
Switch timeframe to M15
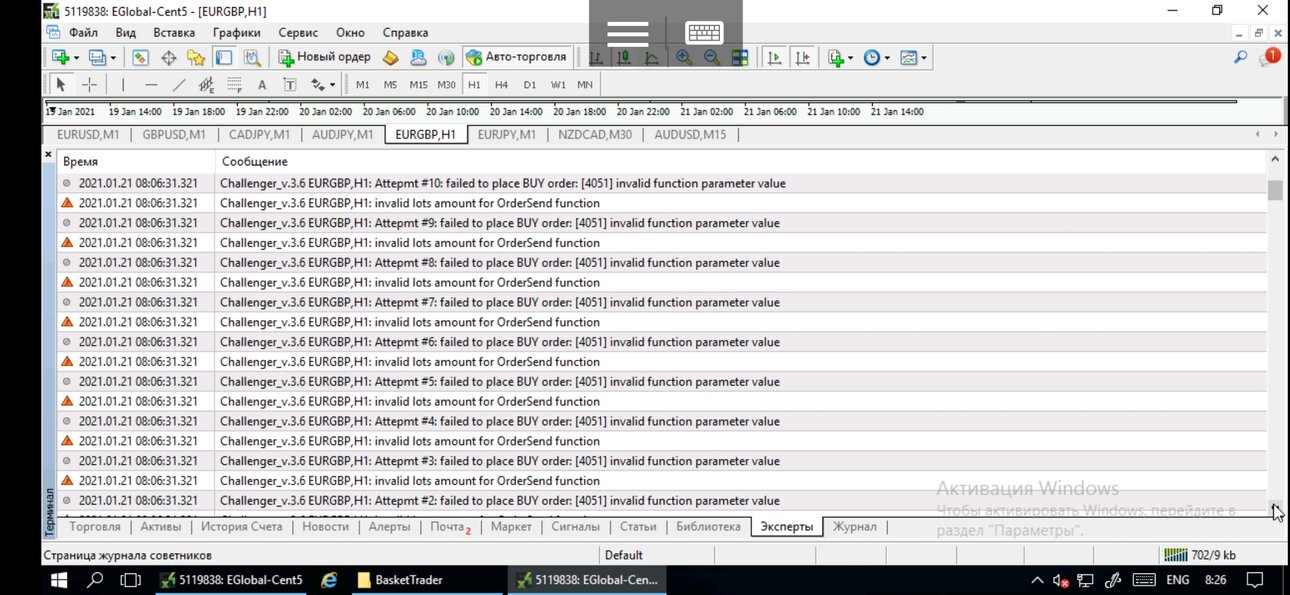(x=418, y=85)
